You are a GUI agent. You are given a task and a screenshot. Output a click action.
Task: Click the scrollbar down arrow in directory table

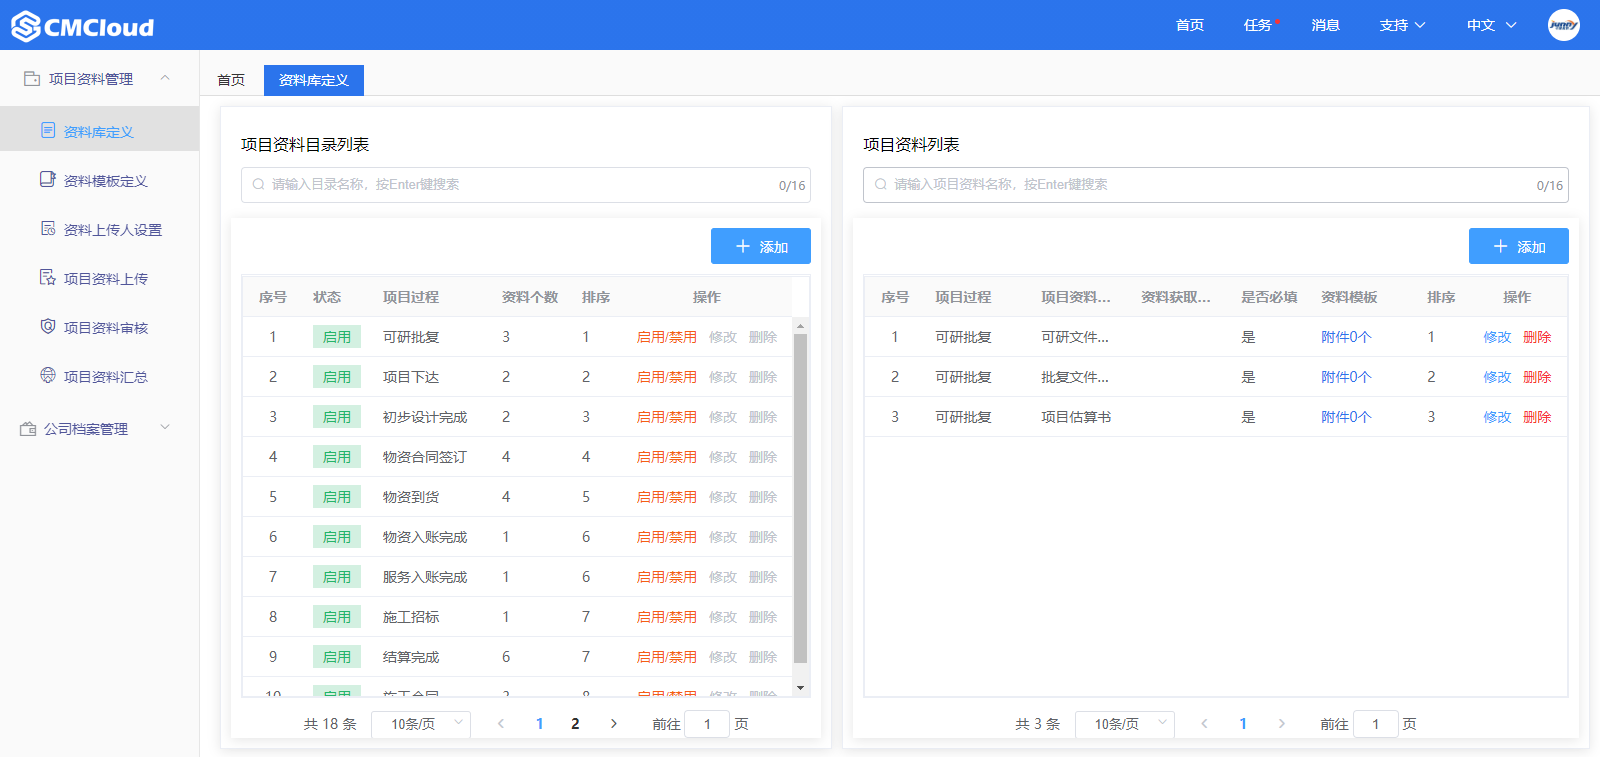click(800, 688)
